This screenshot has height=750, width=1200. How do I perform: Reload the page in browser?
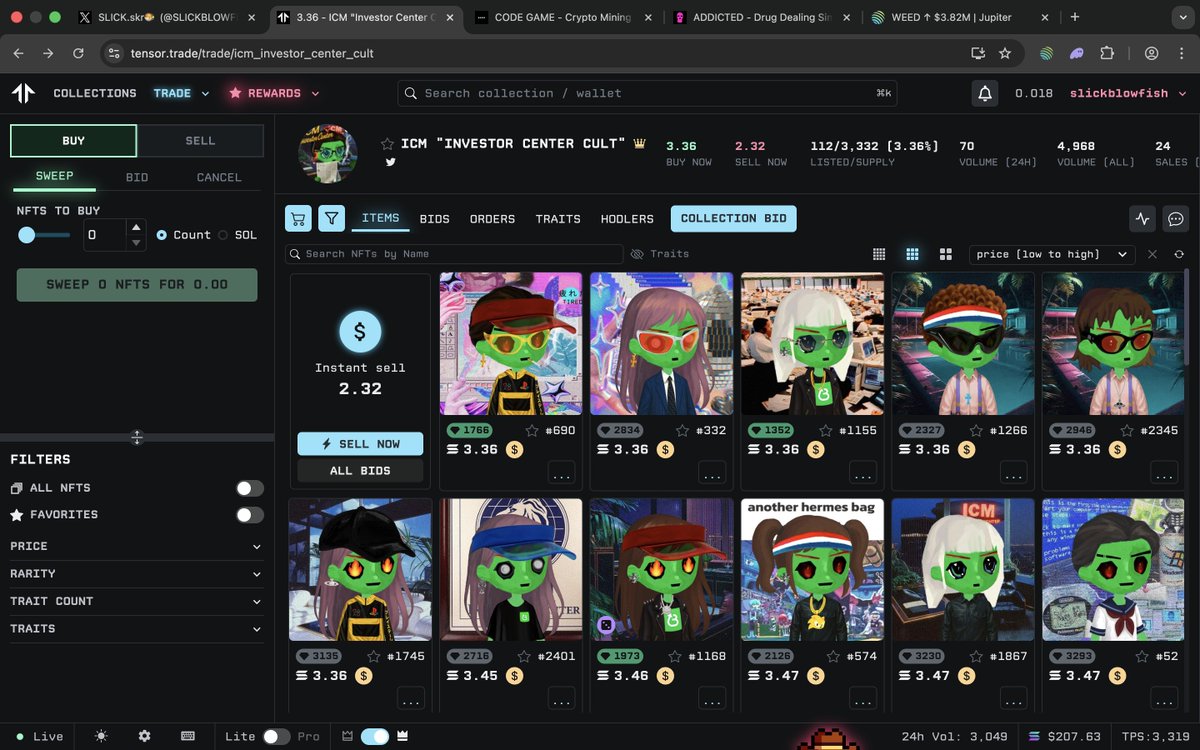78,53
